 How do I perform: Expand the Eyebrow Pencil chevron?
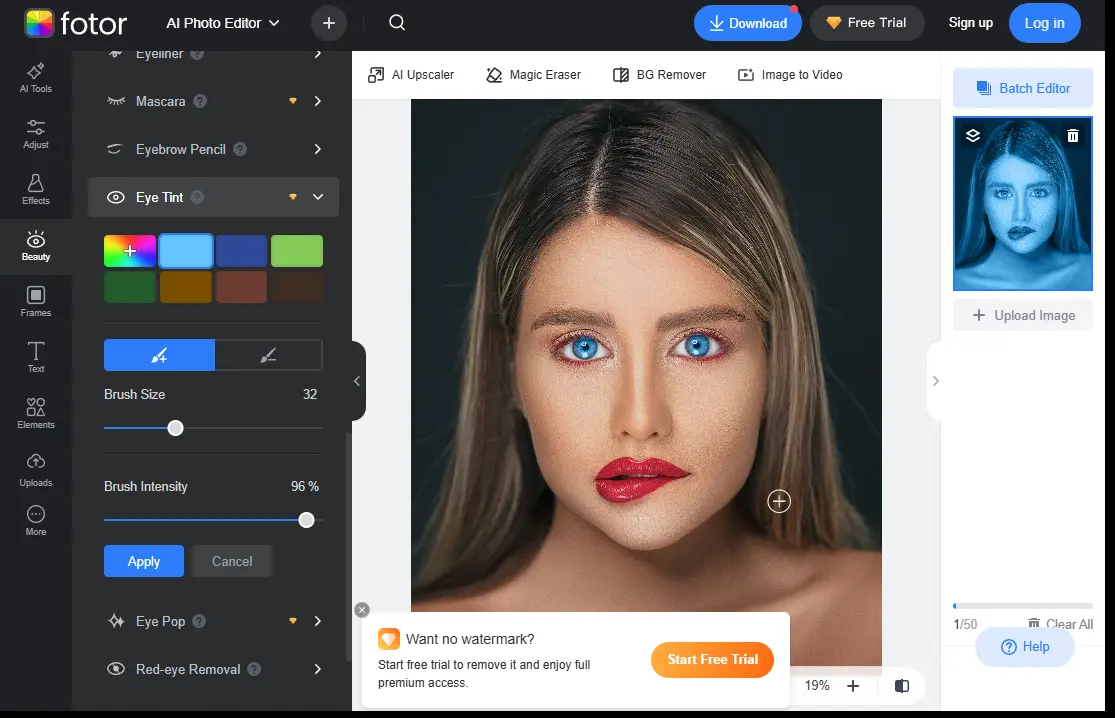tap(317, 149)
